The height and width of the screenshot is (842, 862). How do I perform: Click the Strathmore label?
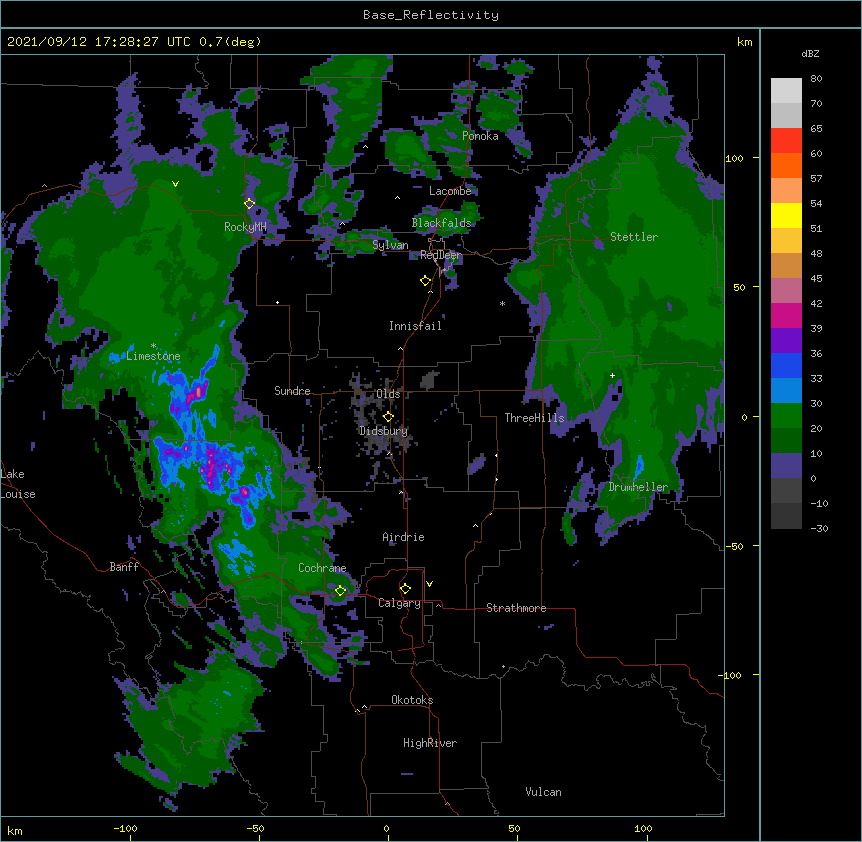click(516, 608)
